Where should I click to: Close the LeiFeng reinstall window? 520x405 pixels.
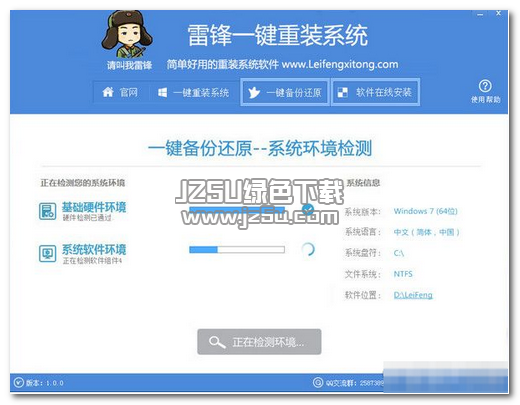click(x=498, y=14)
